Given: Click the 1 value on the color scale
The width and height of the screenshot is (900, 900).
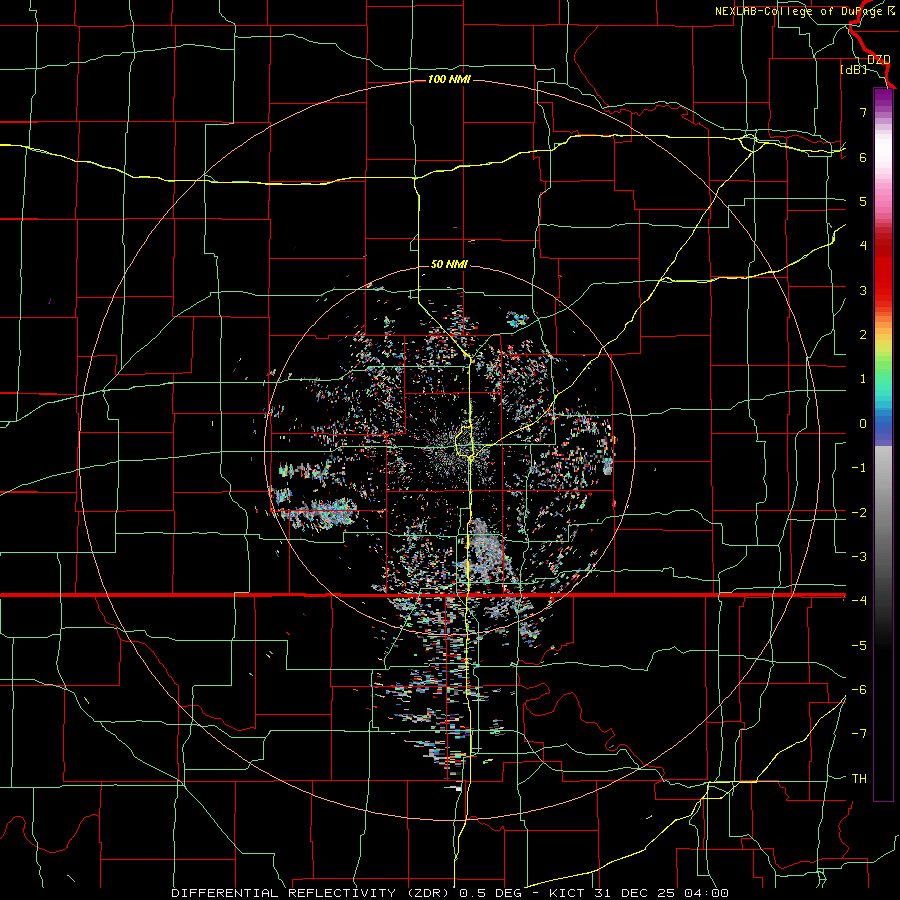Looking at the screenshot, I should click(x=863, y=379).
